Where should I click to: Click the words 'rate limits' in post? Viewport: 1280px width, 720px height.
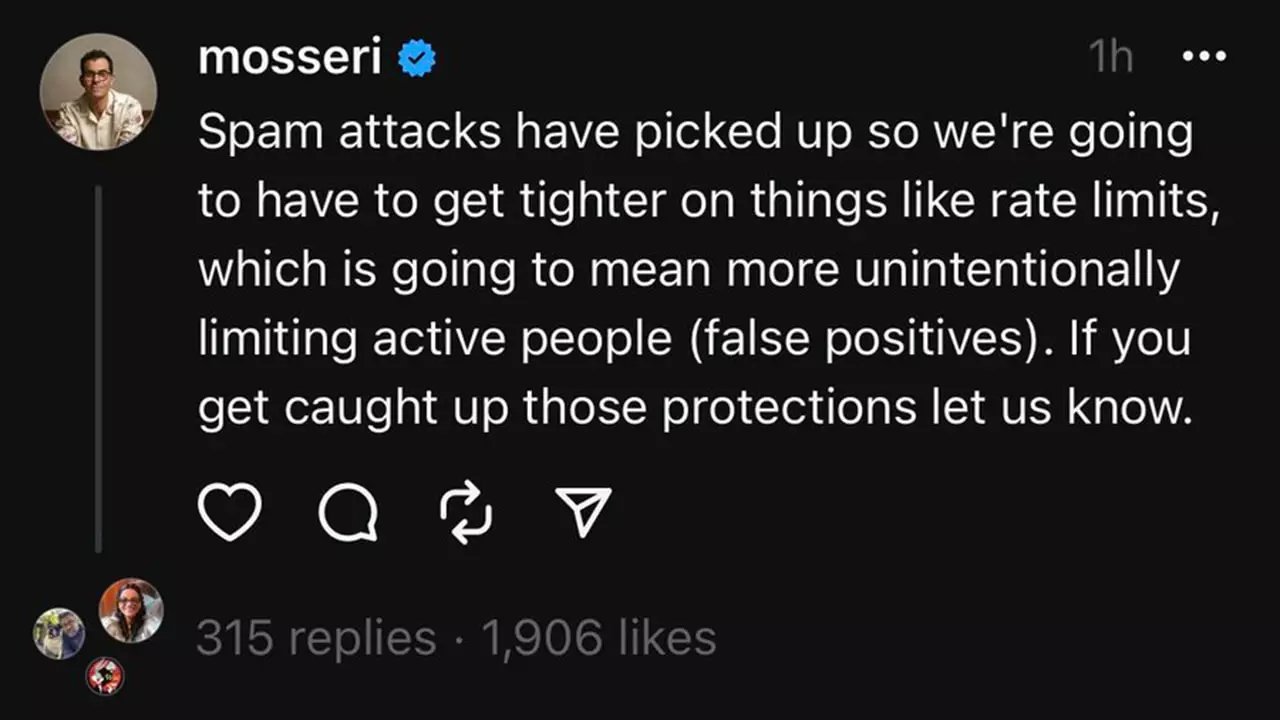(1104, 202)
